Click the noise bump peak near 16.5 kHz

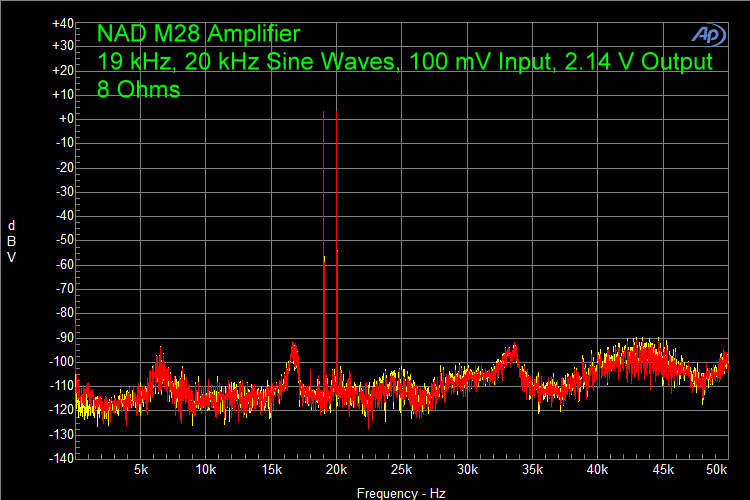pos(293,345)
